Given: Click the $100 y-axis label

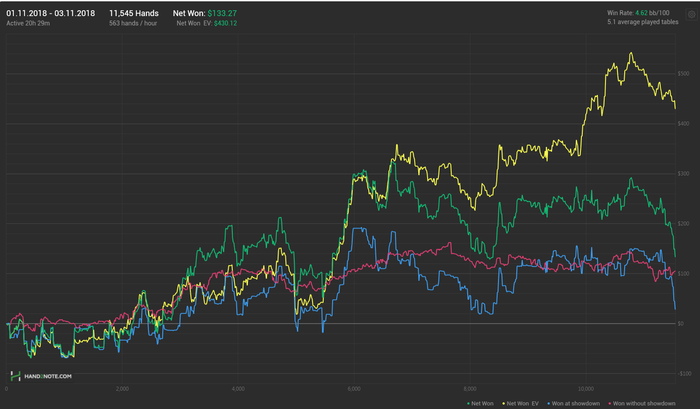Looking at the screenshot, I should coord(683,274).
